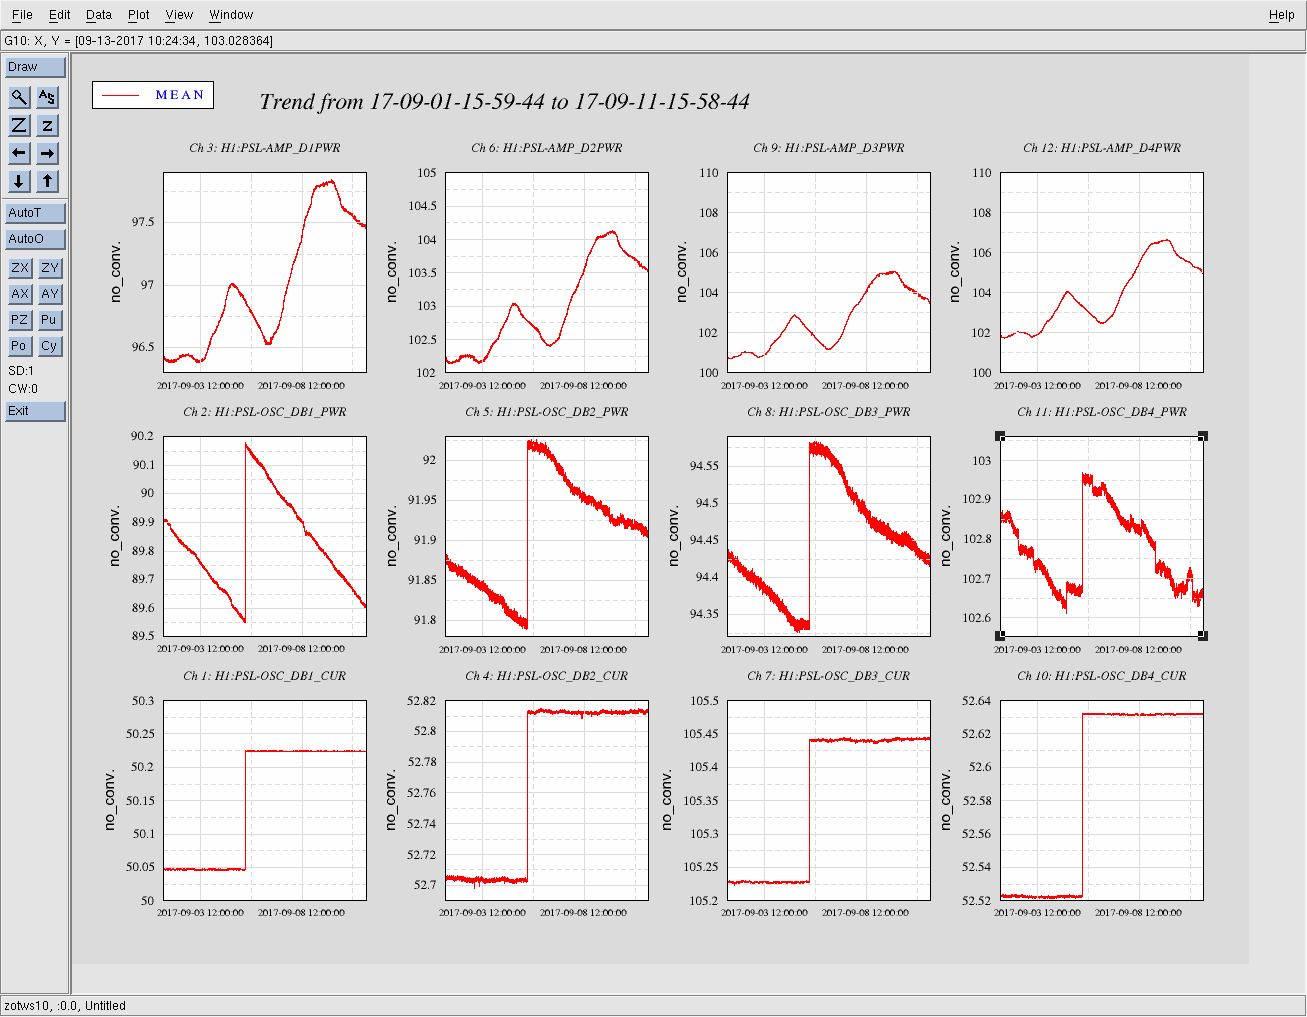Image resolution: width=1307 pixels, height=1017 pixels.
Task: Click the AutoT autotick button
Action: pos(35,213)
